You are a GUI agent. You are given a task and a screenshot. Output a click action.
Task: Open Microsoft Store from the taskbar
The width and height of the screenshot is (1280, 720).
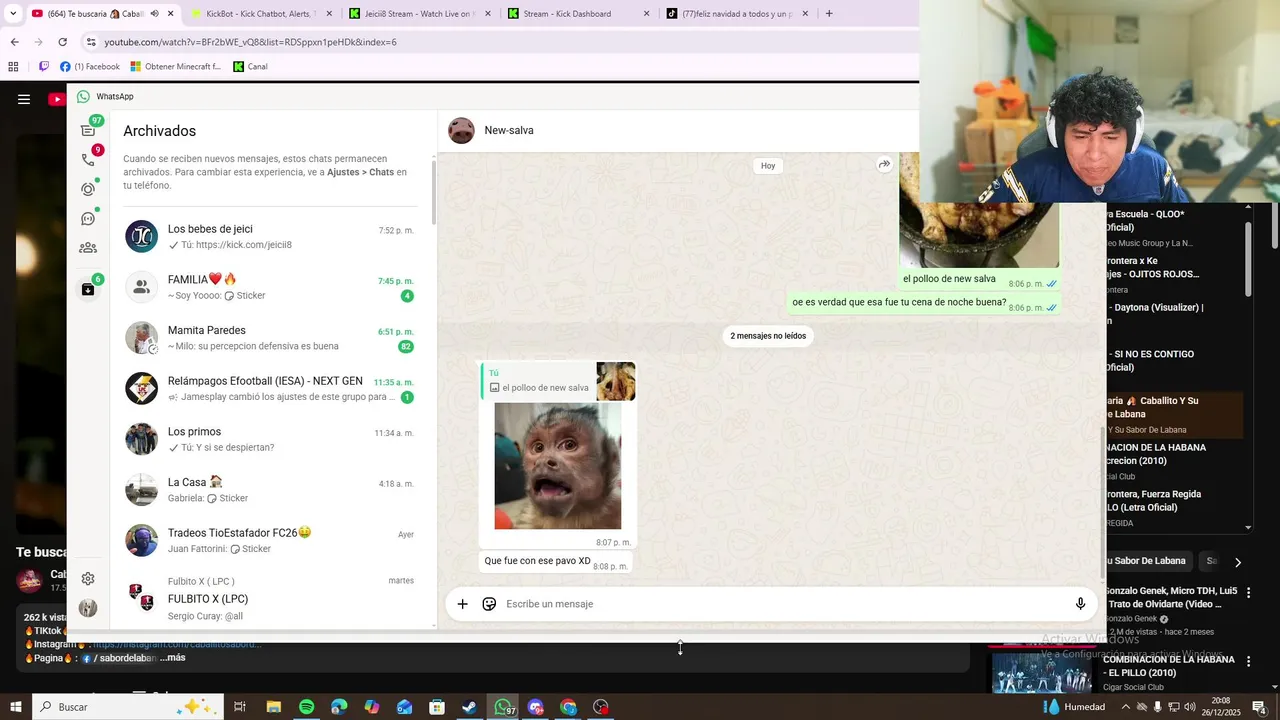[437, 707]
